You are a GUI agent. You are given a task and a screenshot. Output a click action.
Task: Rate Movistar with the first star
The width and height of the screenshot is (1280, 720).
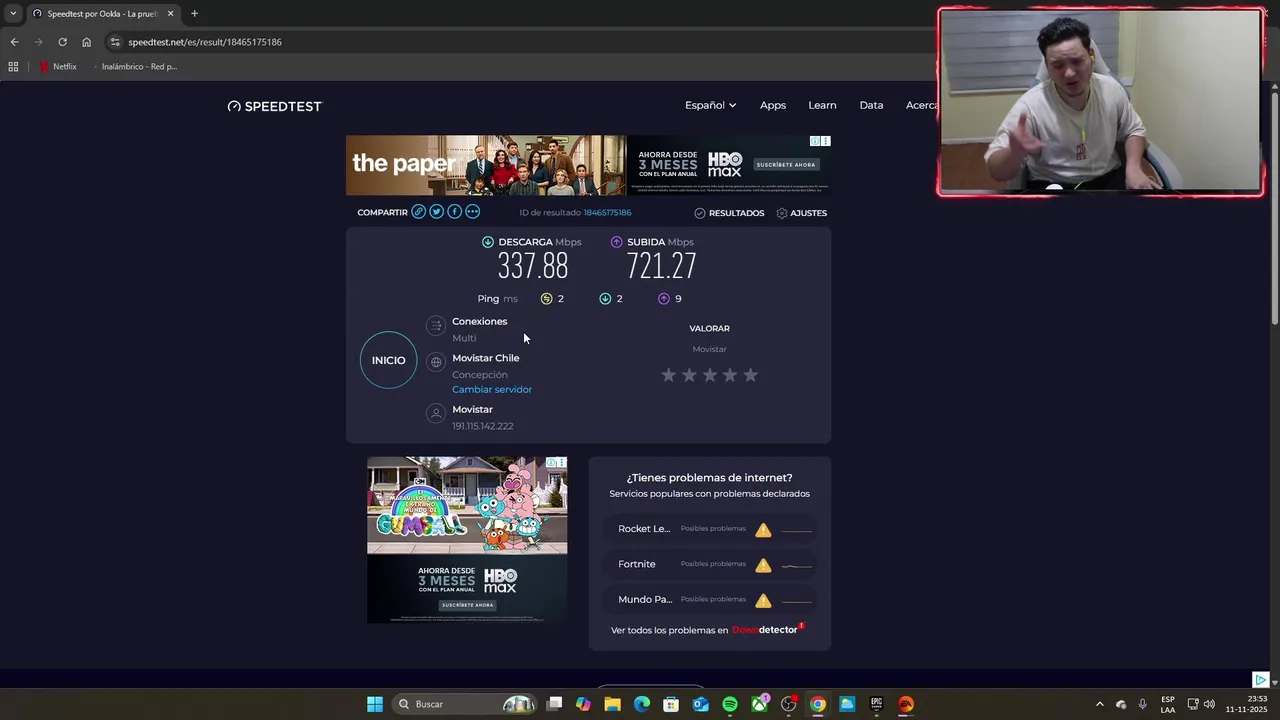tap(668, 375)
